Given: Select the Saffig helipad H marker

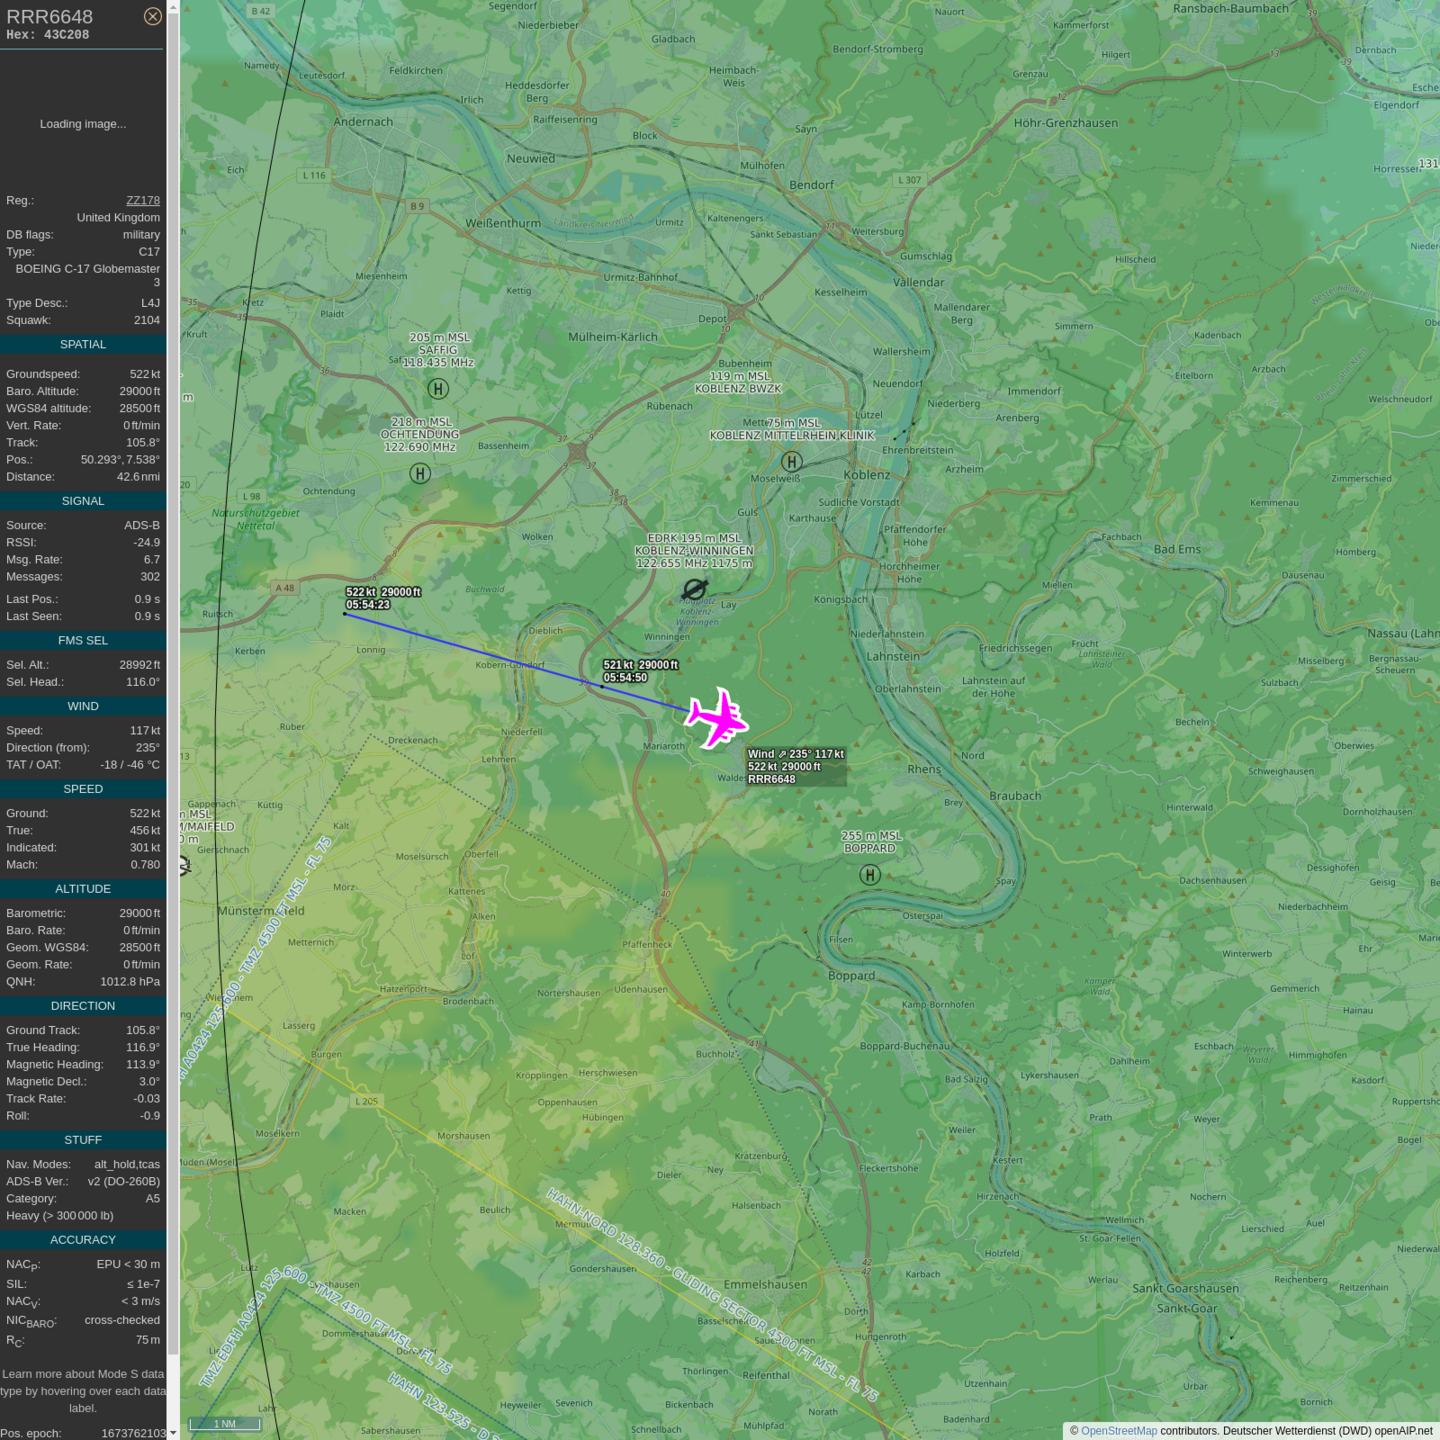Looking at the screenshot, I should point(438,389).
